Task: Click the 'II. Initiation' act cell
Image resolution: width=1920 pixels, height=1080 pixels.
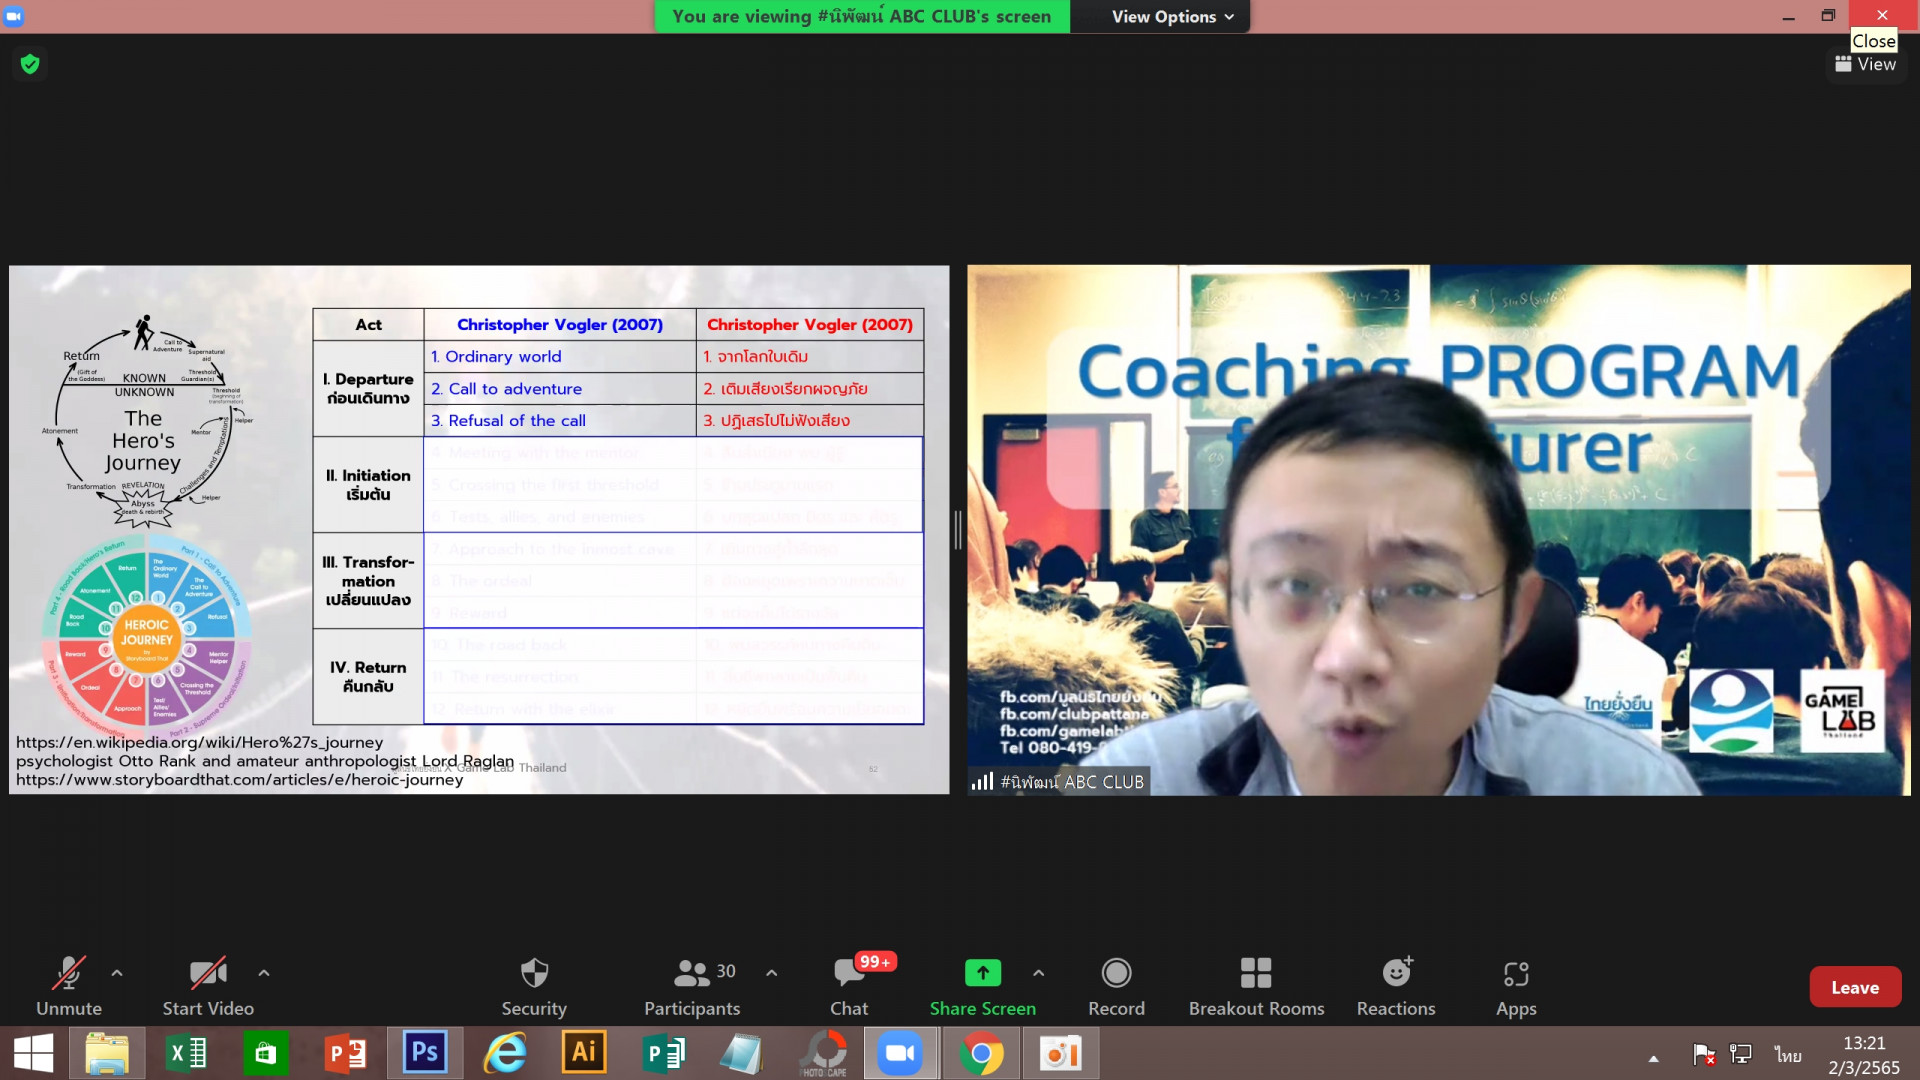Action: coord(368,485)
